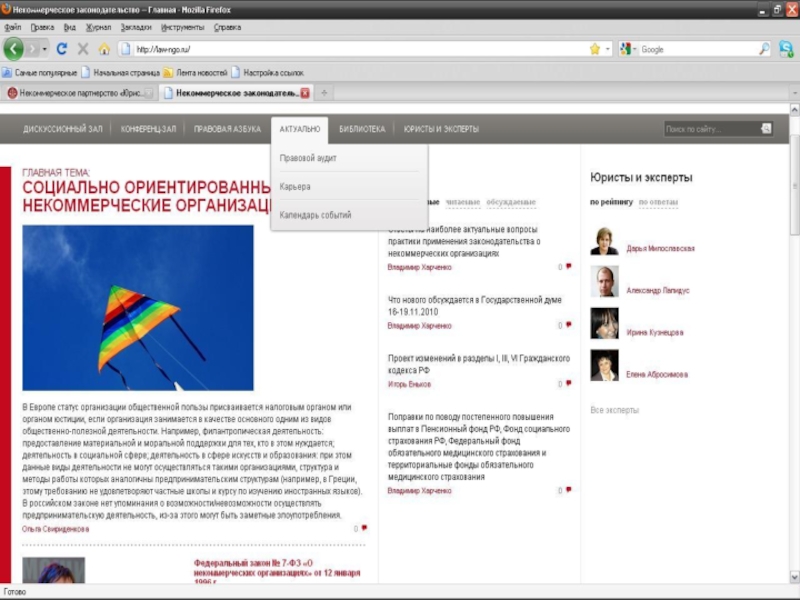Click the Skype toolbar icon

tap(786, 49)
